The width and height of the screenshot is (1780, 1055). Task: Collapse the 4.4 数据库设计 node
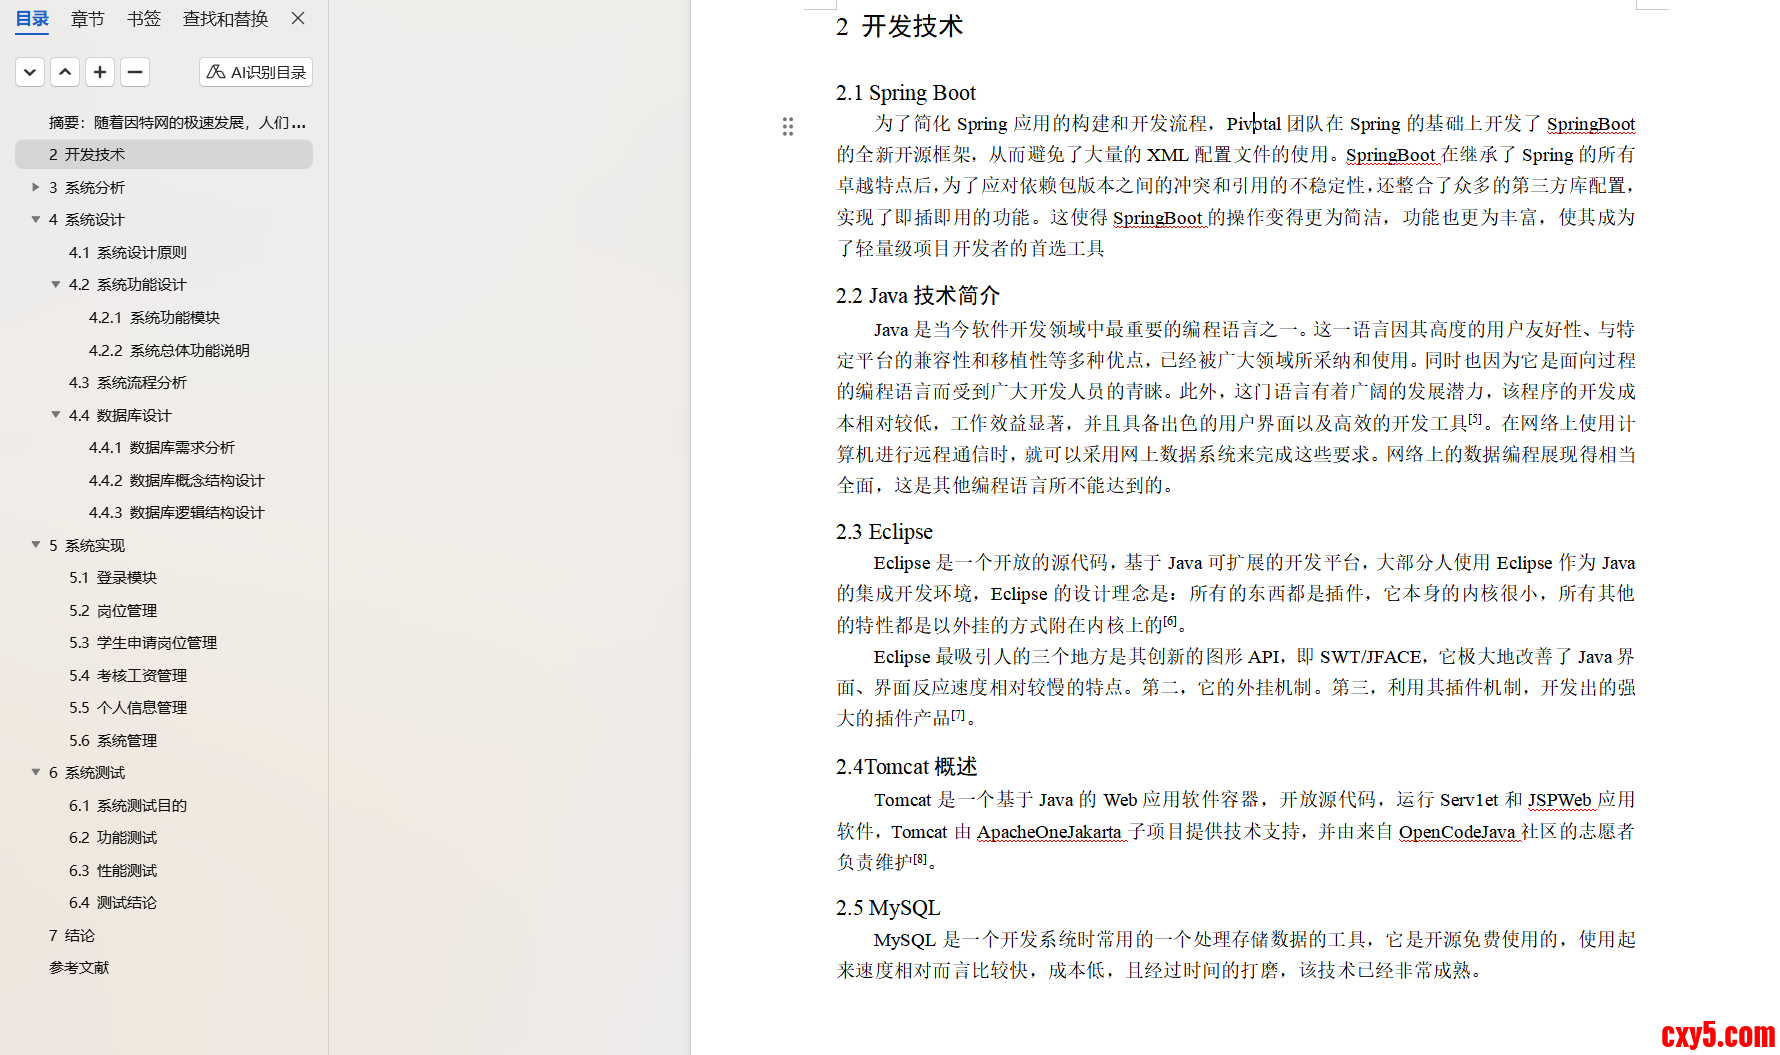[56, 415]
